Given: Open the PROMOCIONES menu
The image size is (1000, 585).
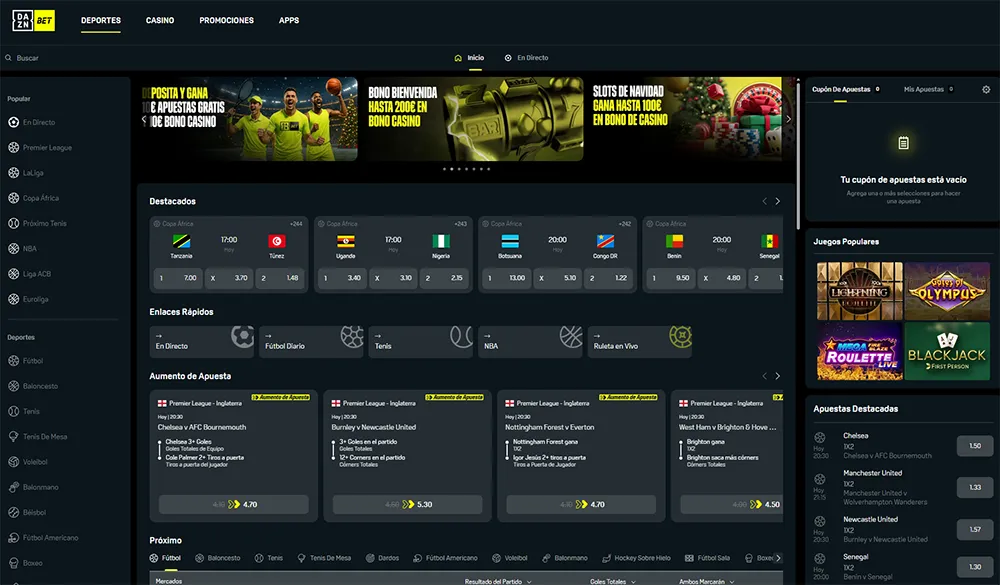Looking at the screenshot, I should point(226,20).
